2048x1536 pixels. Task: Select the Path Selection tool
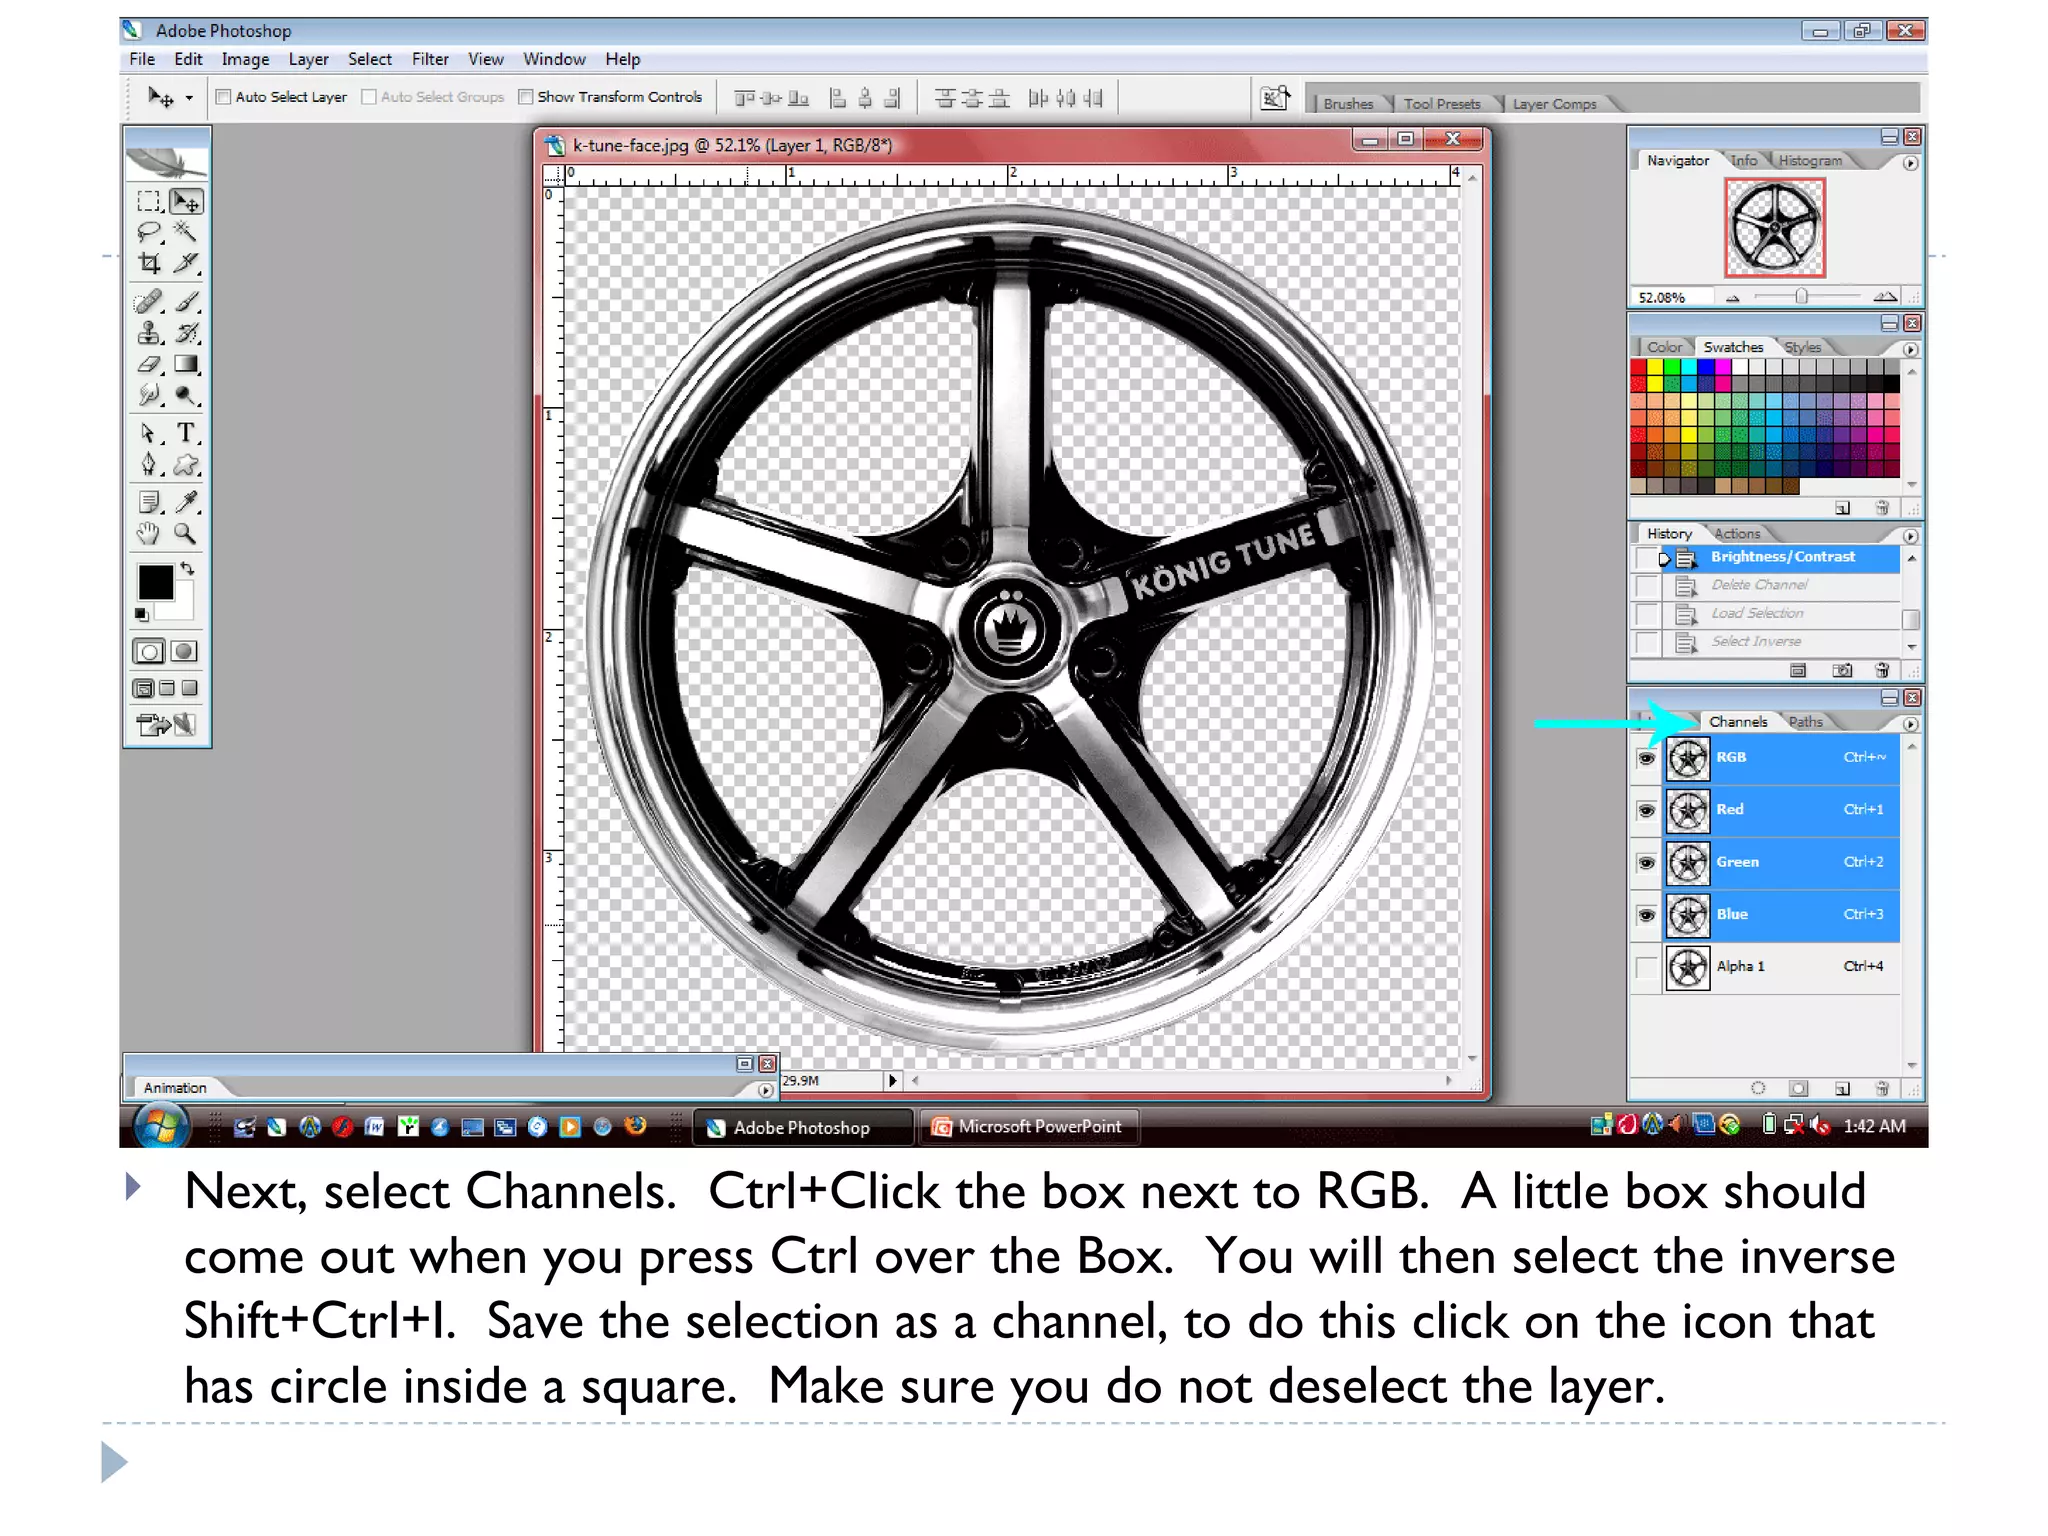(149, 433)
